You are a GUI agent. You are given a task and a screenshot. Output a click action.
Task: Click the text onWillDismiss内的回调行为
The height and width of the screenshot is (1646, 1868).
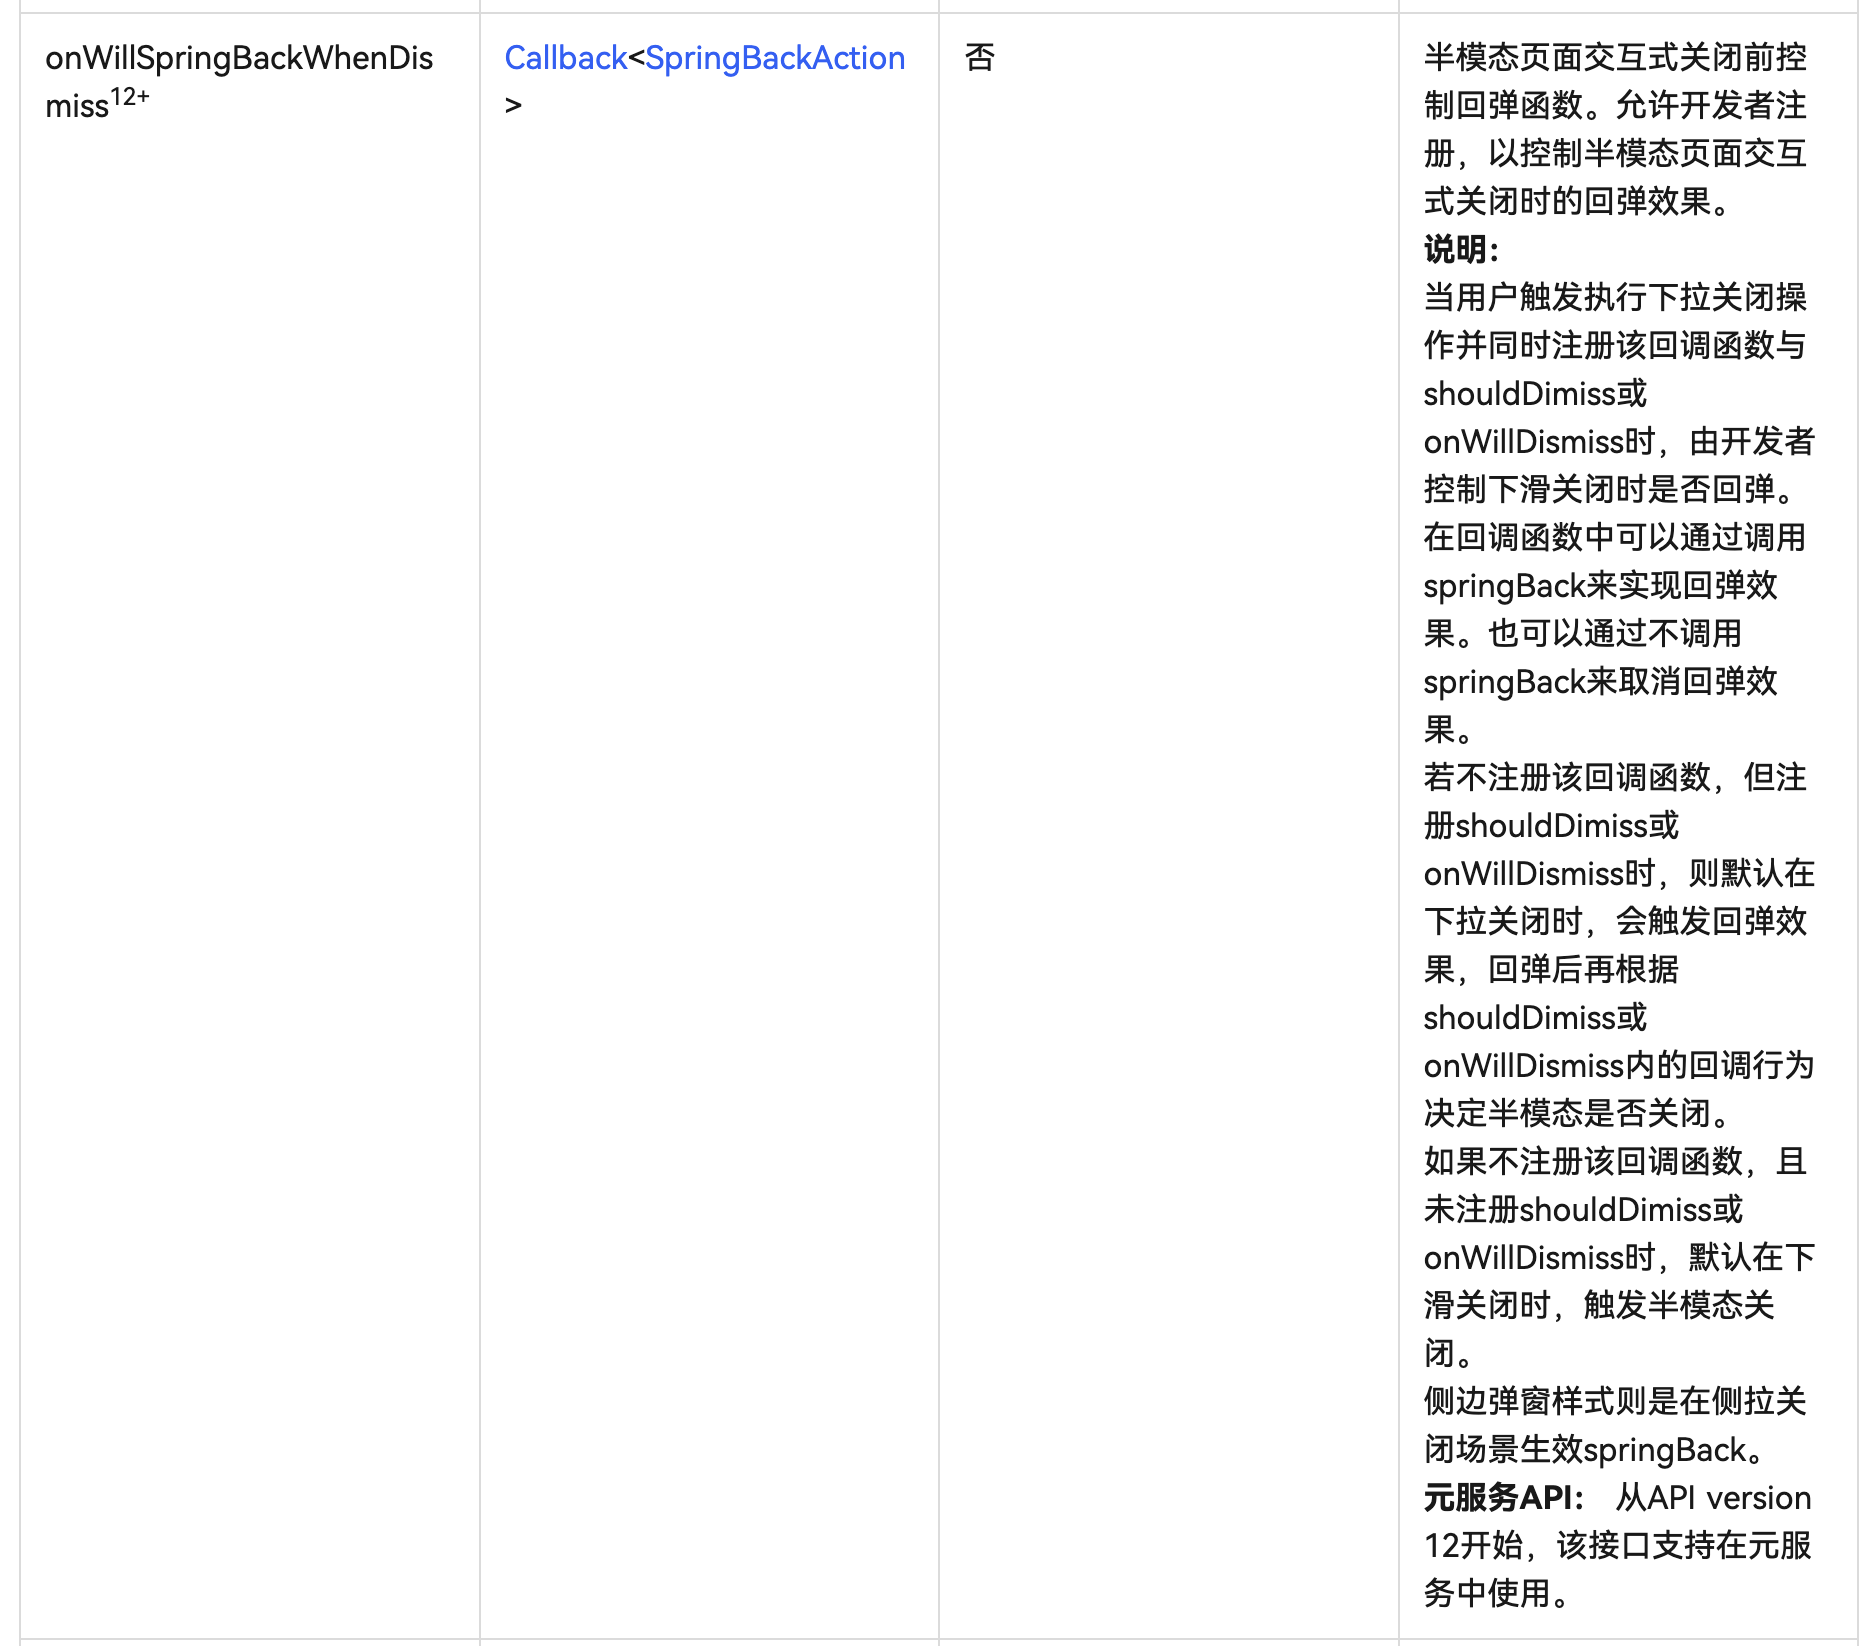pyautogui.click(x=1618, y=1065)
